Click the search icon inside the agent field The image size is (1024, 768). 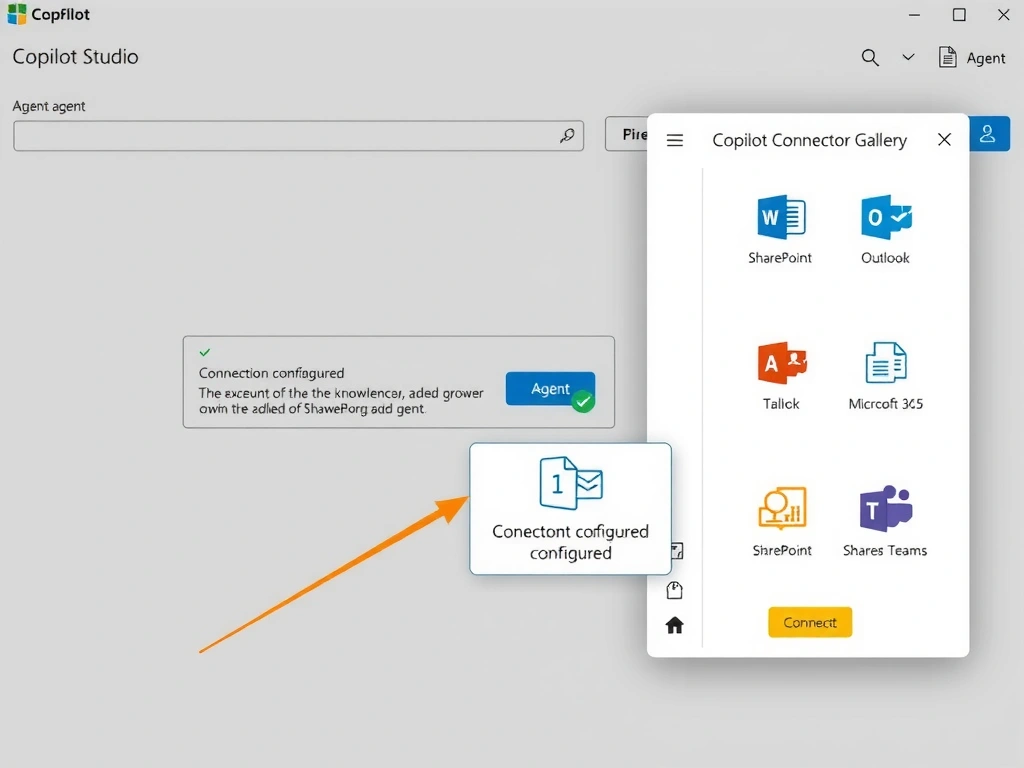click(x=567, y=135)
